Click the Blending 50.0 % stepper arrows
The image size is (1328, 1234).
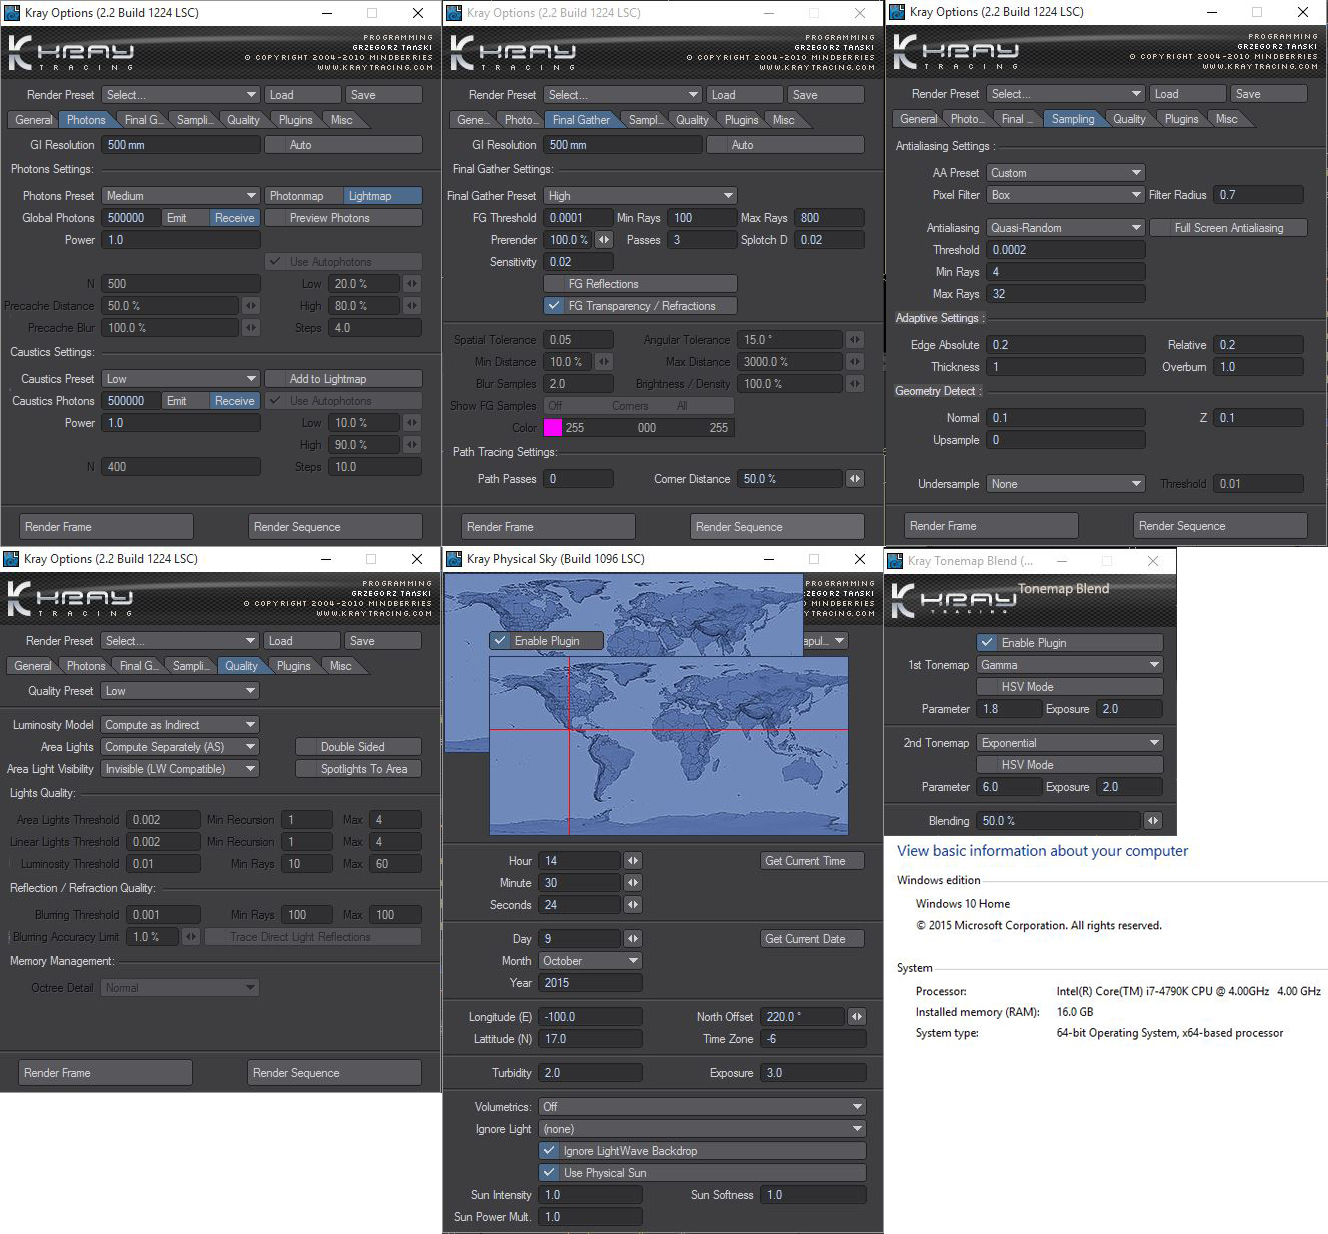click(x=1153, y=821)
